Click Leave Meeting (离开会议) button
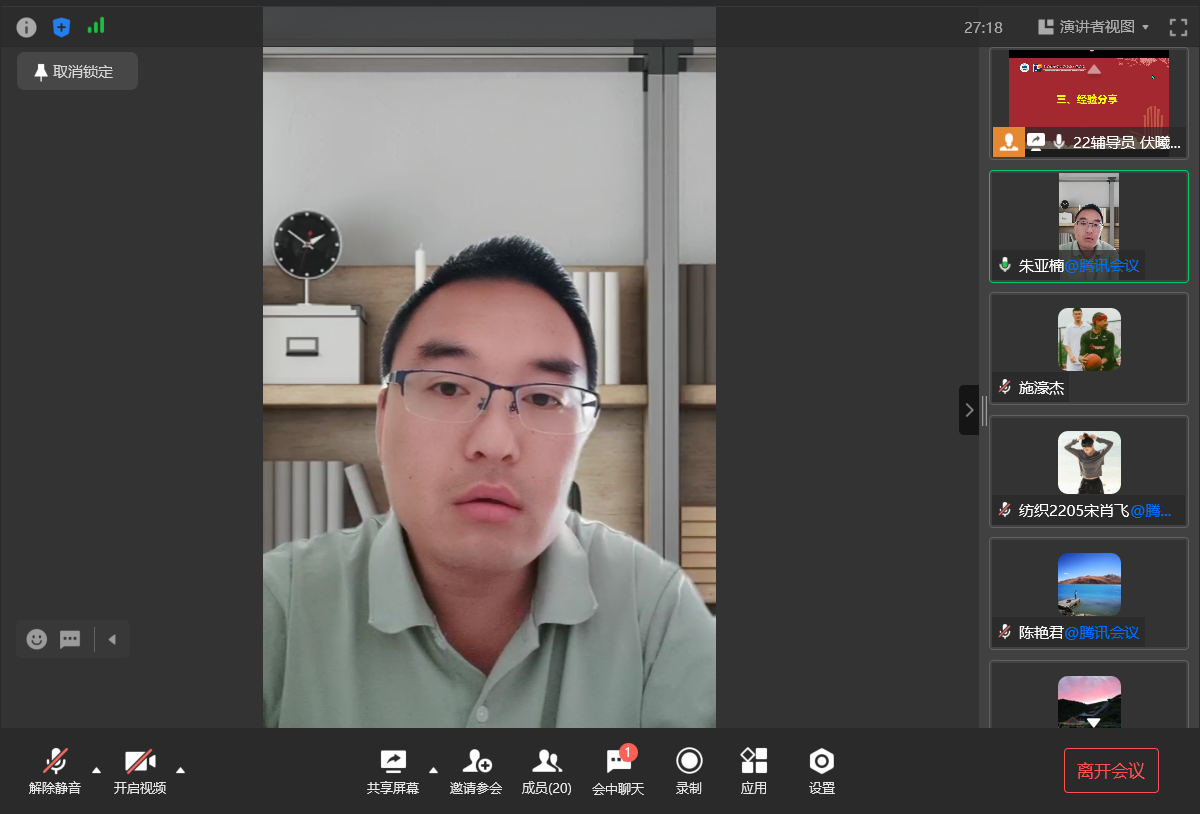This screenshot has height=814, width=1200. [1111, 770]
